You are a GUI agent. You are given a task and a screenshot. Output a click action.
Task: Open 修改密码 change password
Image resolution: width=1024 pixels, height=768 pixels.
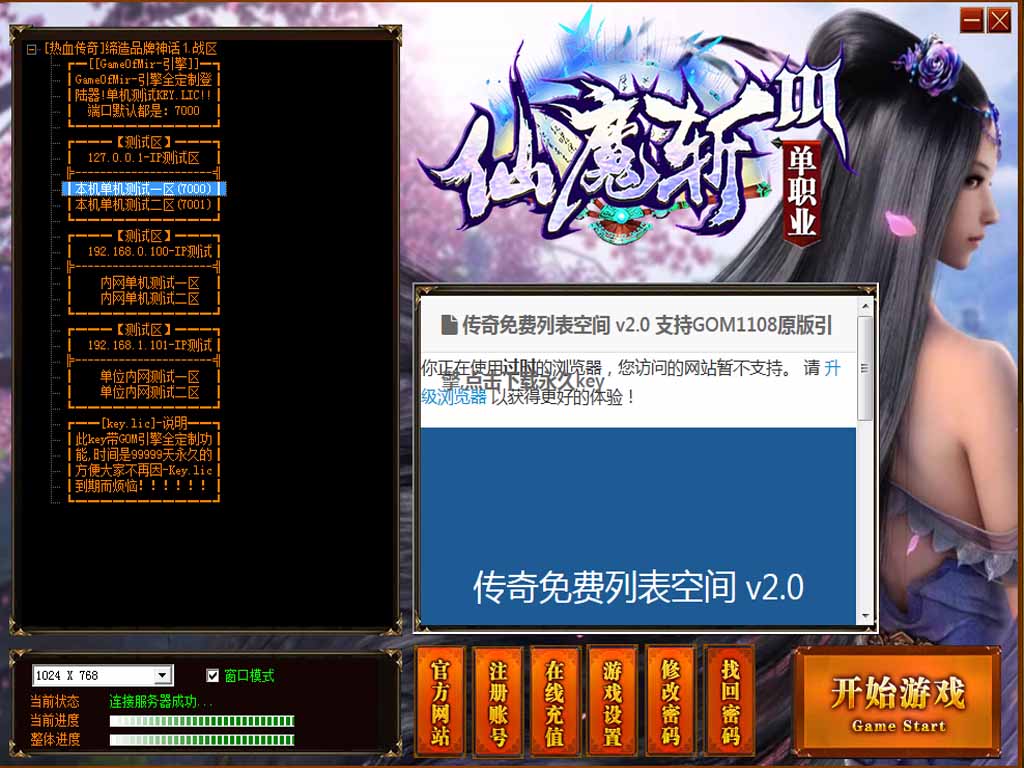[x=671, y=701]
